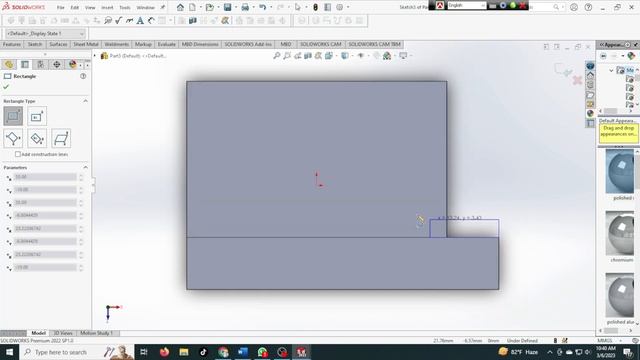Click the Spell checker checkmark icon

tap(119, 20)
